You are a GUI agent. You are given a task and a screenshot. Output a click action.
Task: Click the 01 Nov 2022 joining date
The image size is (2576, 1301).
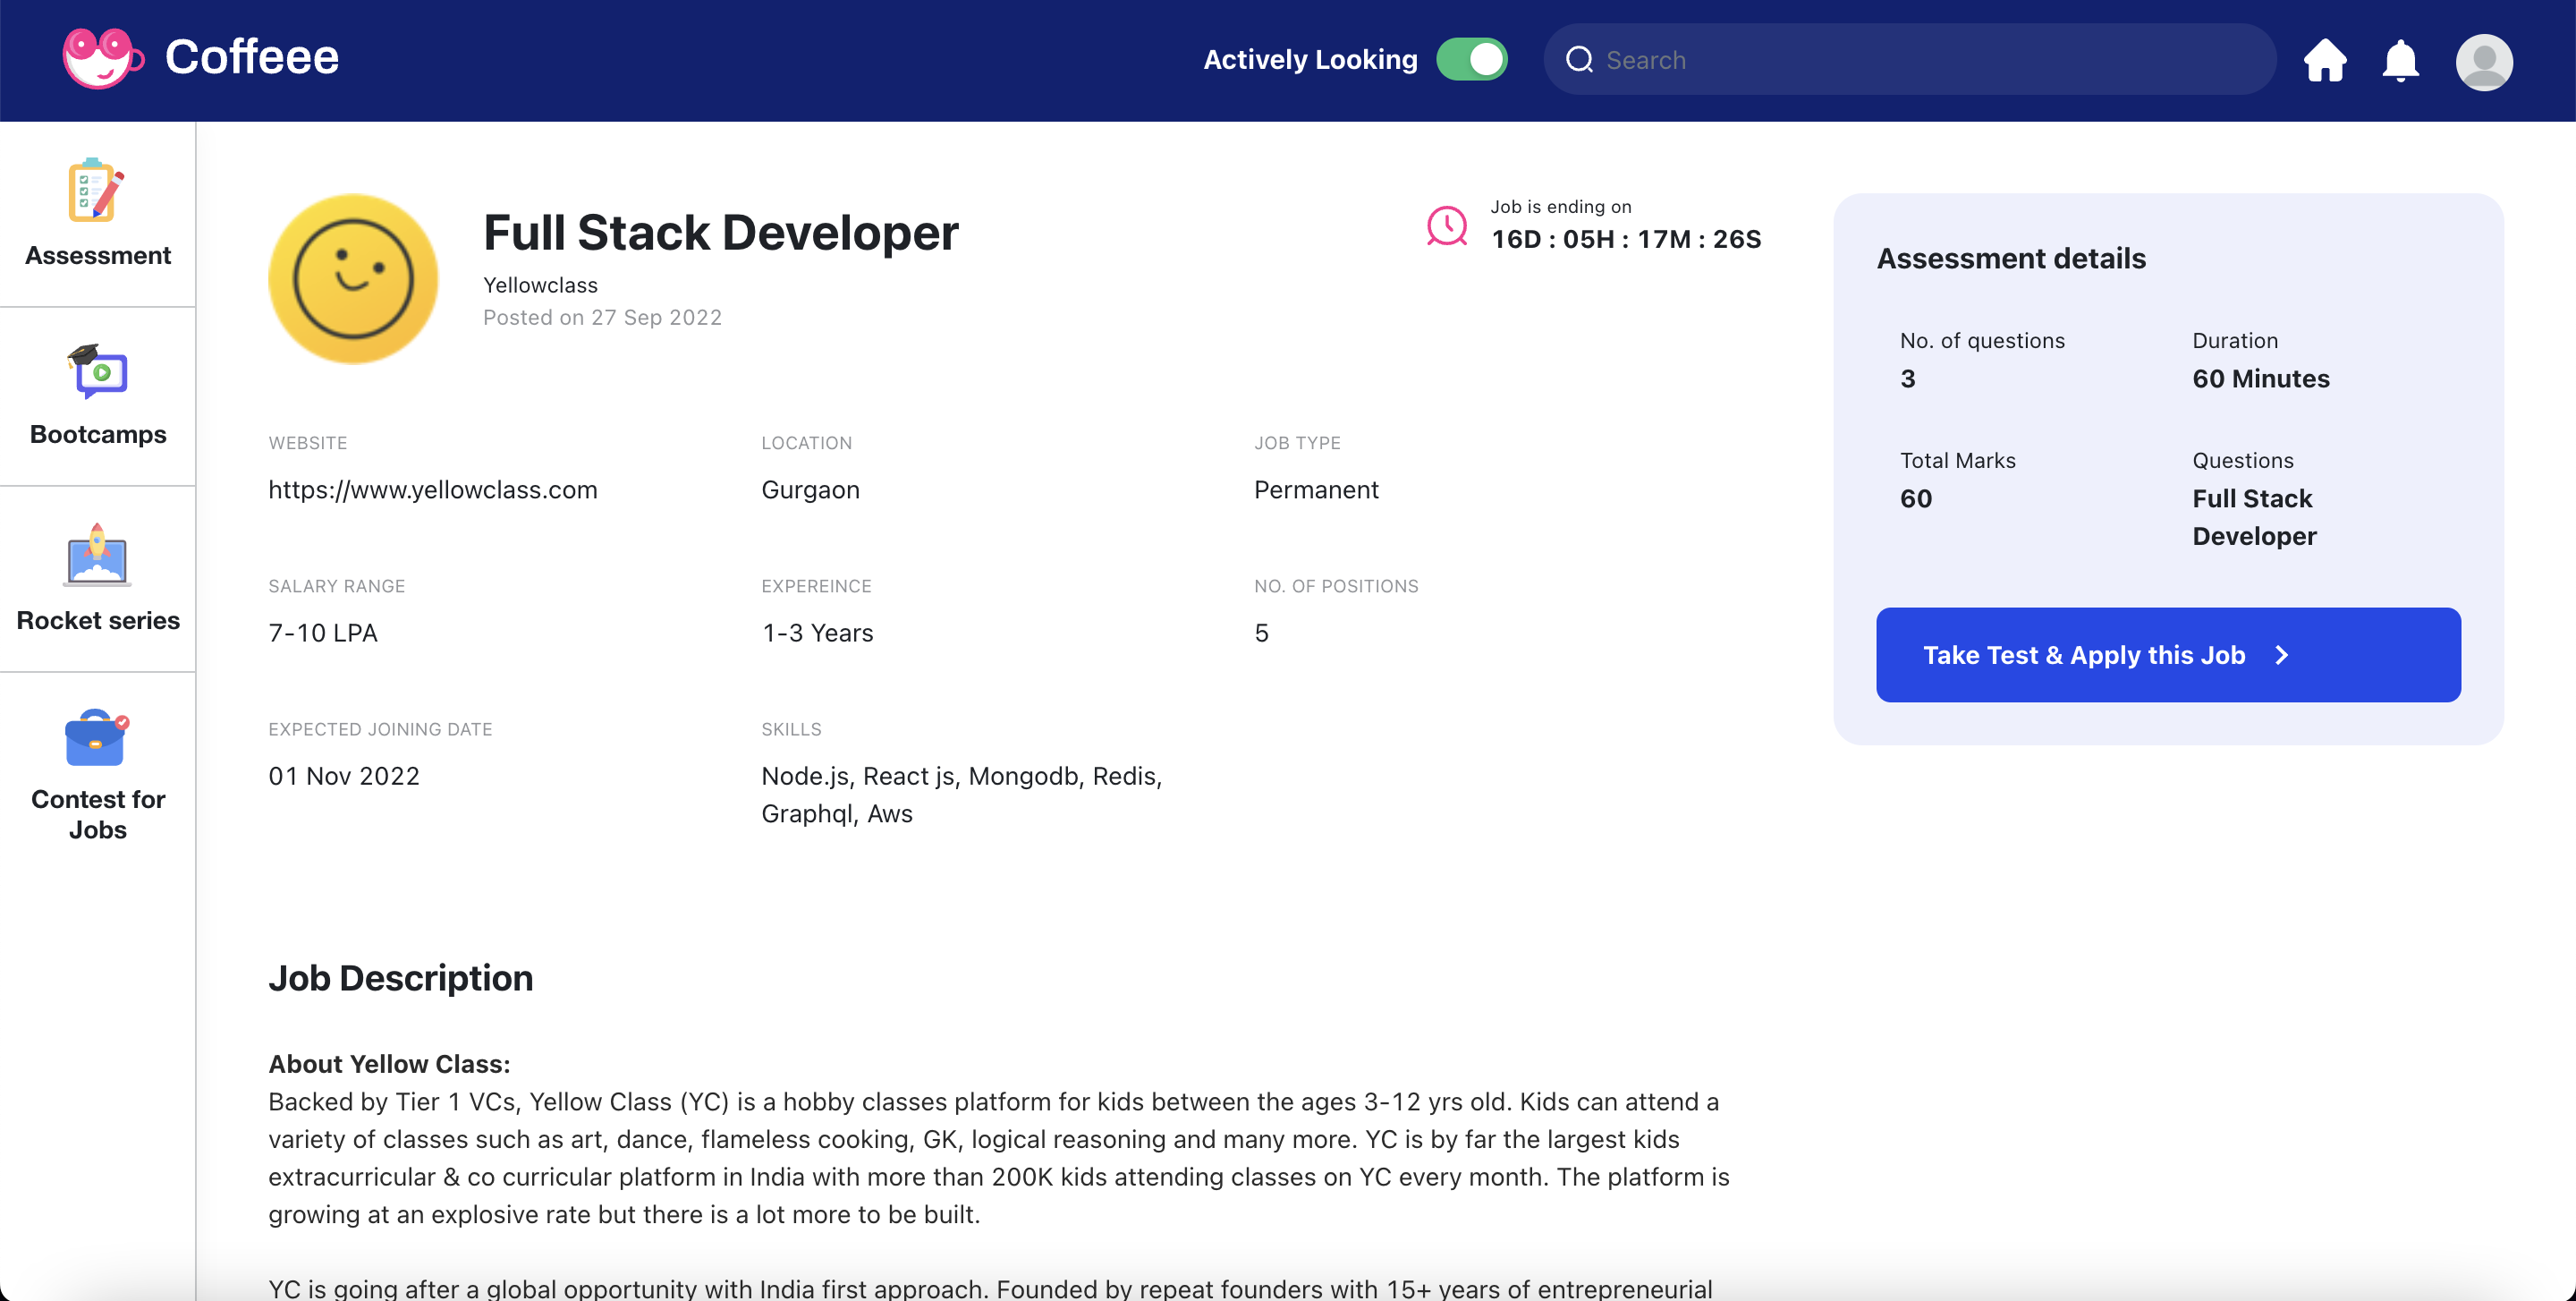pyautogui.click(x=344, y=777)
